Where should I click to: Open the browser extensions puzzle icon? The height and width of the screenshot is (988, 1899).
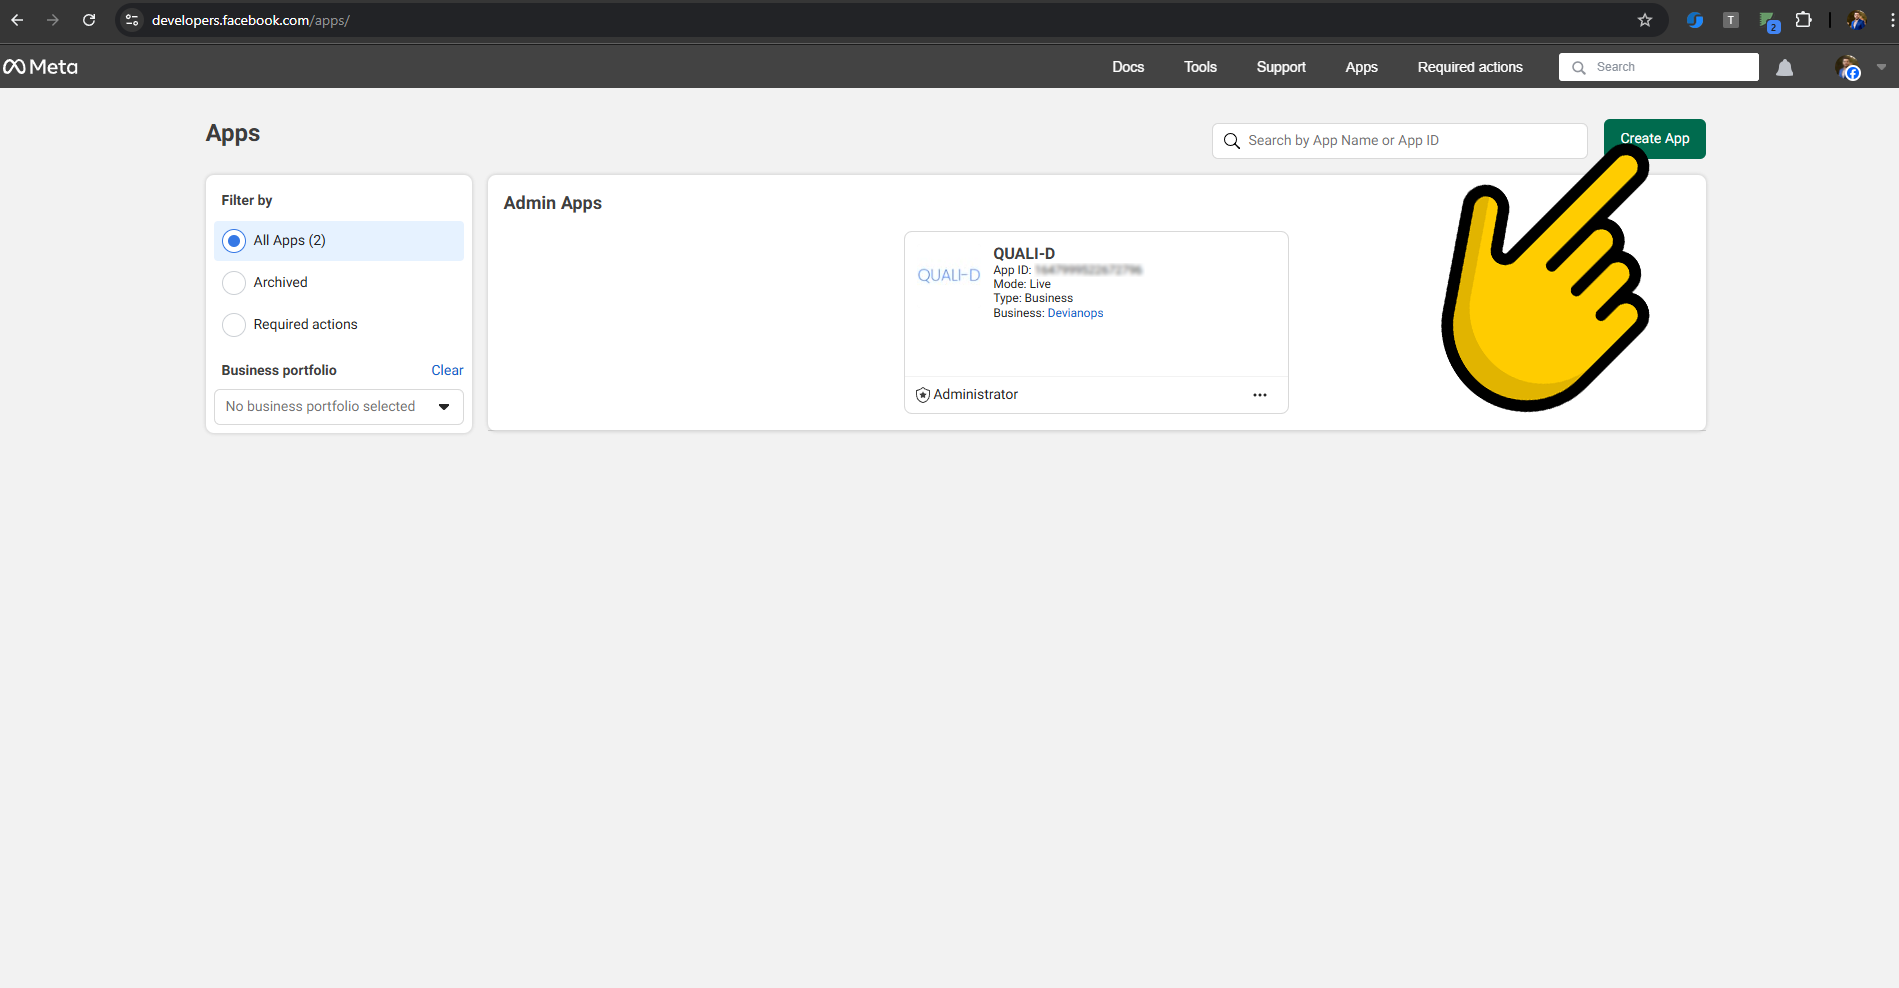1804,19
